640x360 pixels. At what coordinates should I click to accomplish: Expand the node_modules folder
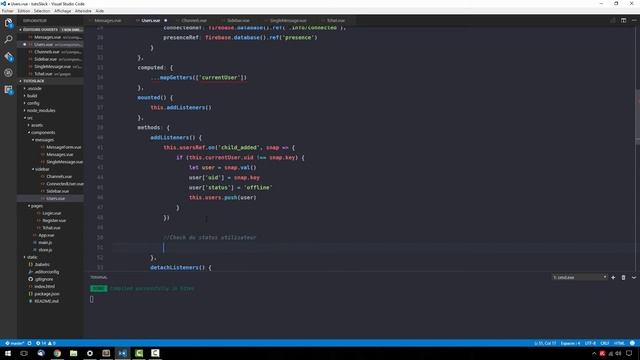point(41,111)
